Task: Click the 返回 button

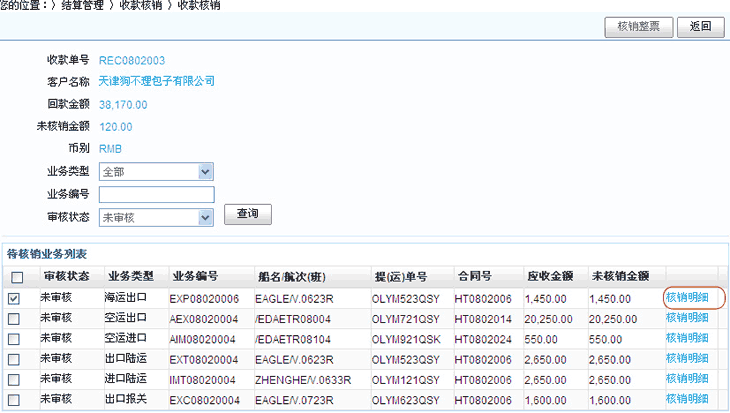Action: coord(700,27)
